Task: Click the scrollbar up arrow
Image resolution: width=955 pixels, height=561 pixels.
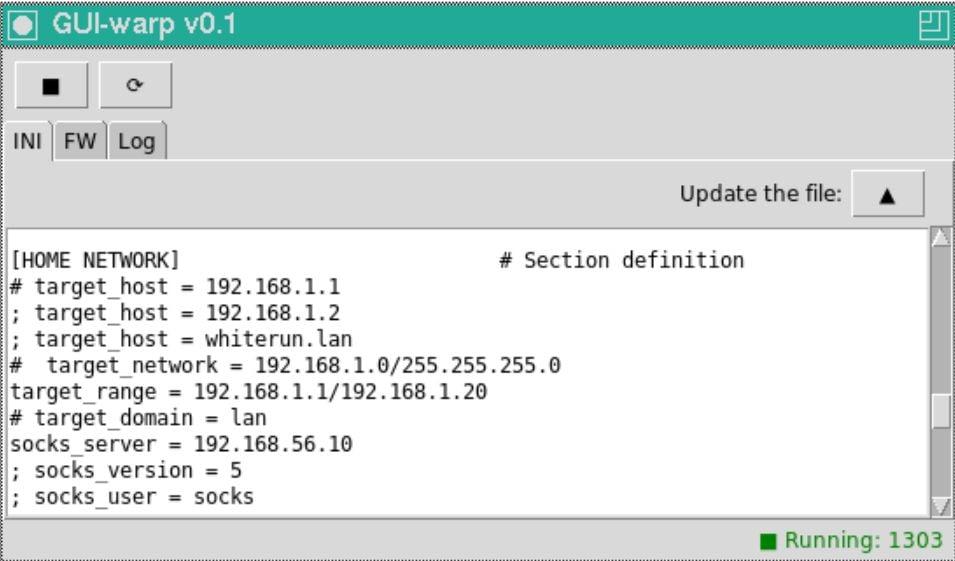Action: point(940,236)
